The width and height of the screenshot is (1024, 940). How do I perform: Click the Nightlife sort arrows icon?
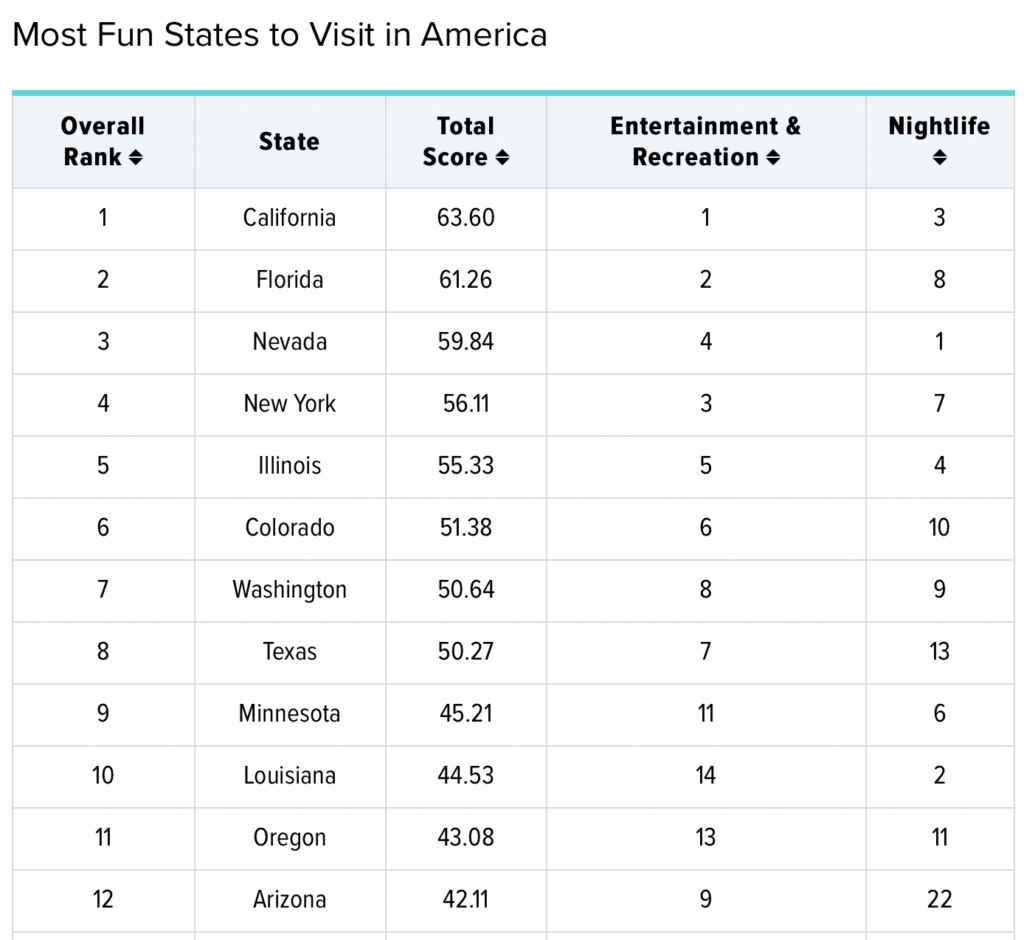[x=939, y=158]
